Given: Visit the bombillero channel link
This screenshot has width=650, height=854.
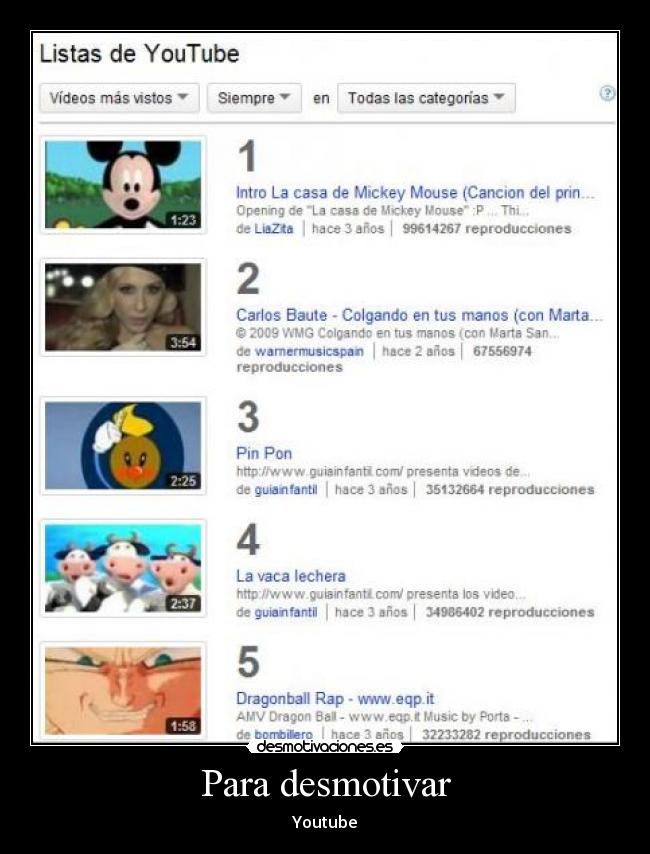Looking at the screenshot, I should point(283,734).
